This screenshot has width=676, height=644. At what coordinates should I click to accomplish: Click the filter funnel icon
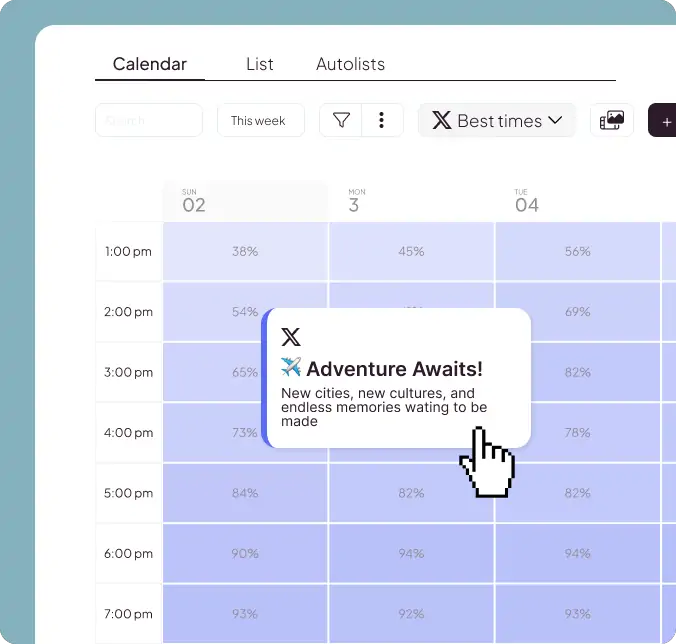(341, 121)
